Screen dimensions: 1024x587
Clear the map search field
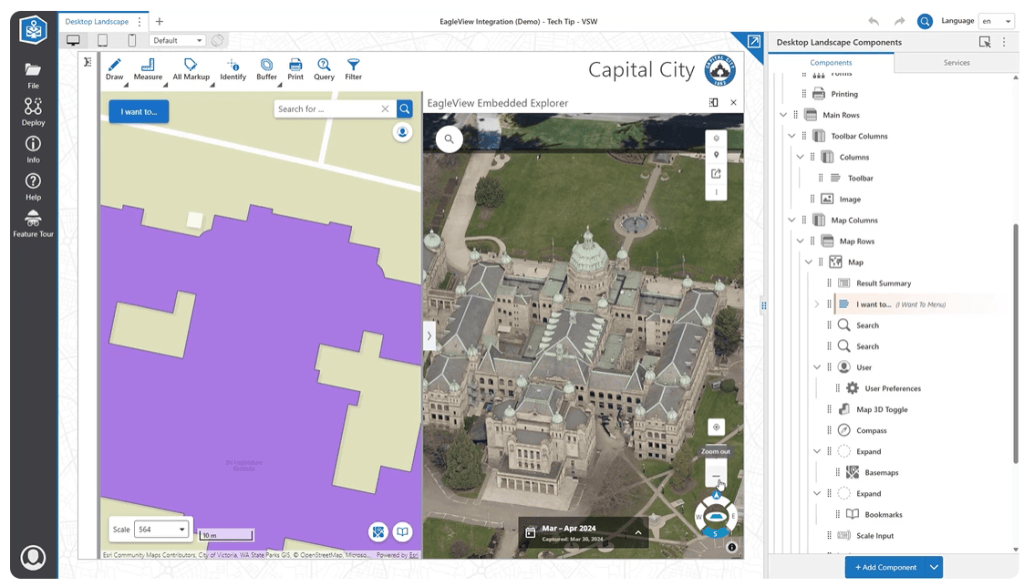pyautogui.click(x=385, y=109)
